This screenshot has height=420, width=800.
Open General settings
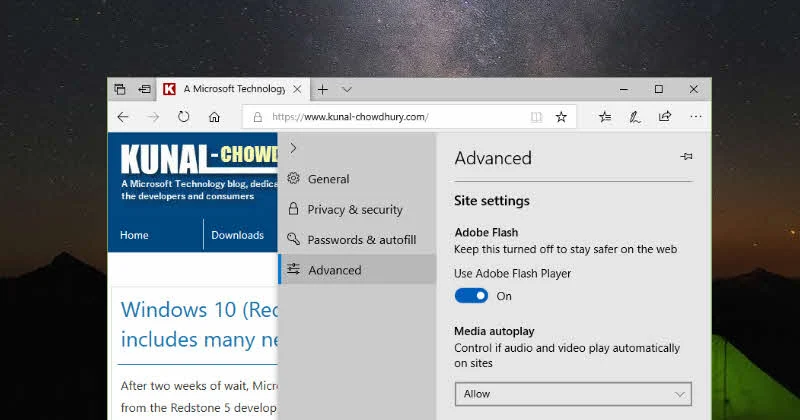coord(357,179)
